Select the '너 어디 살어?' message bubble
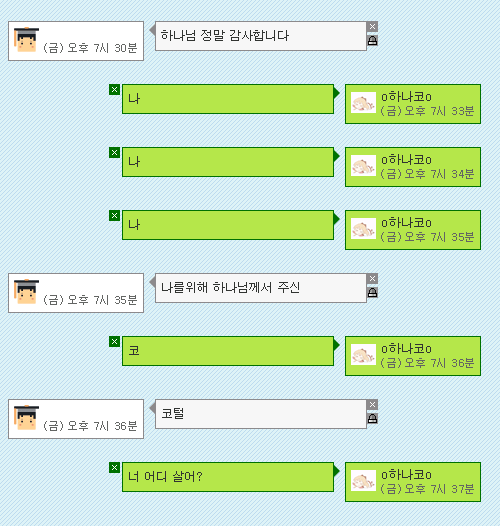The image size is (500, 526). point(228,477)
